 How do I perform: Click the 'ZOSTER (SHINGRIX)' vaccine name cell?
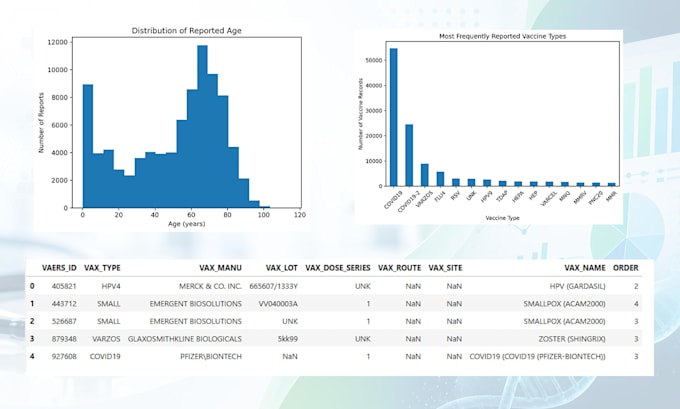572,339
